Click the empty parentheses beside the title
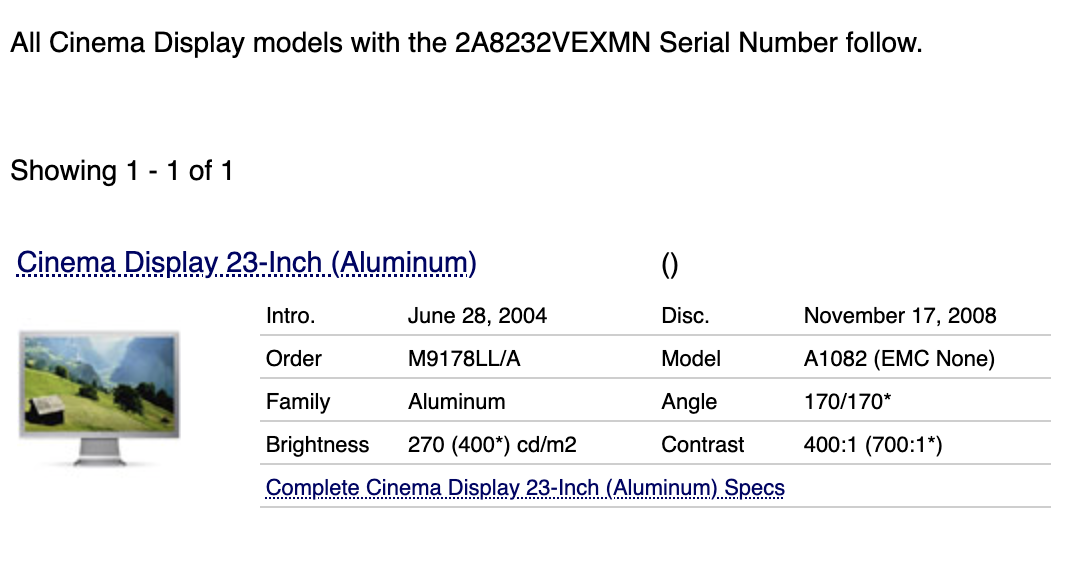1066x574 pixels. pos(670,265)
